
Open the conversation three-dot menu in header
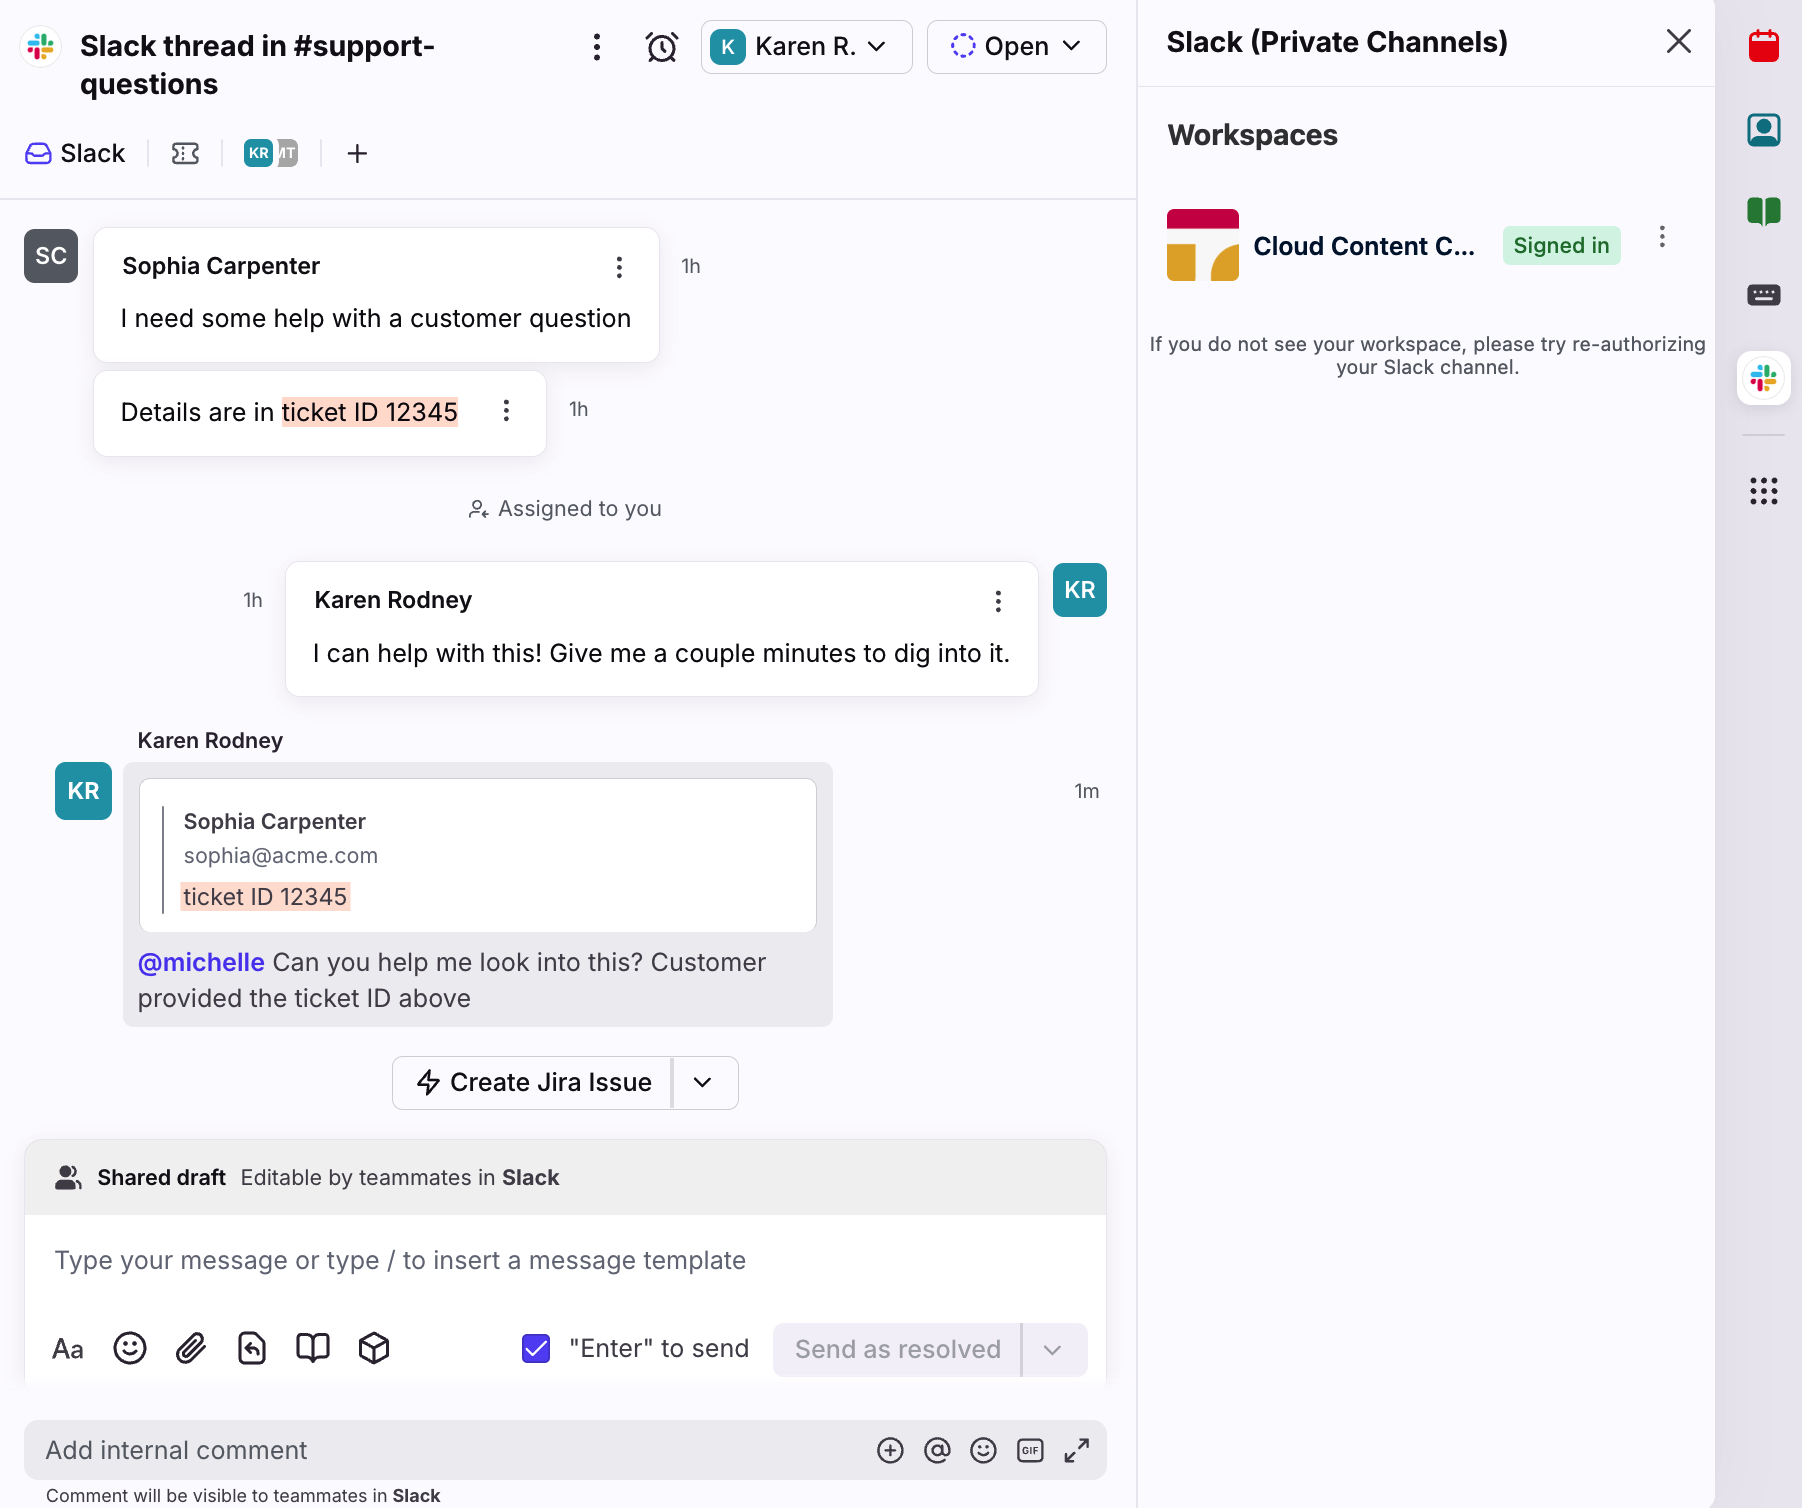tap(596, 47)
